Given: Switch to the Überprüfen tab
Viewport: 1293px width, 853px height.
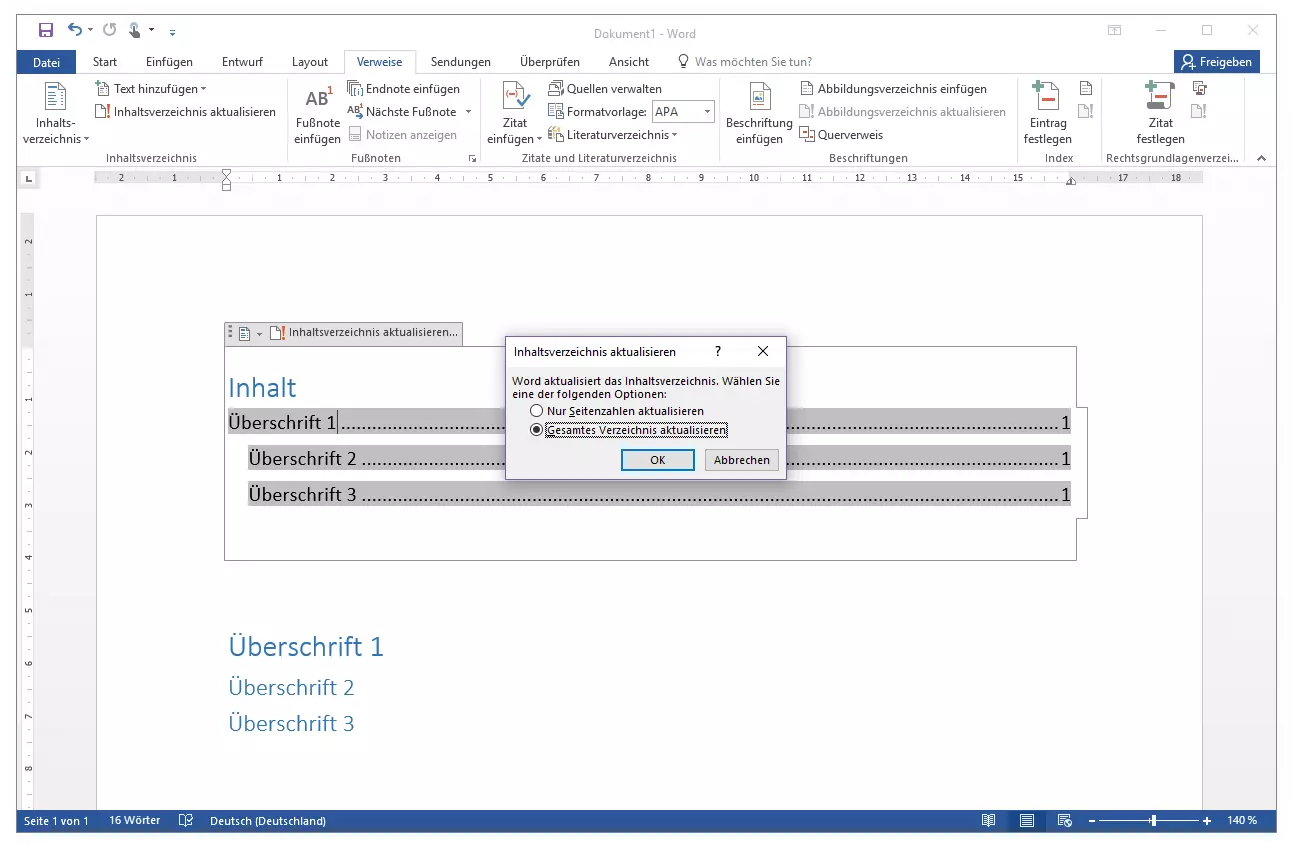Looking at the screenshot, I should click(x=550, y=62).
